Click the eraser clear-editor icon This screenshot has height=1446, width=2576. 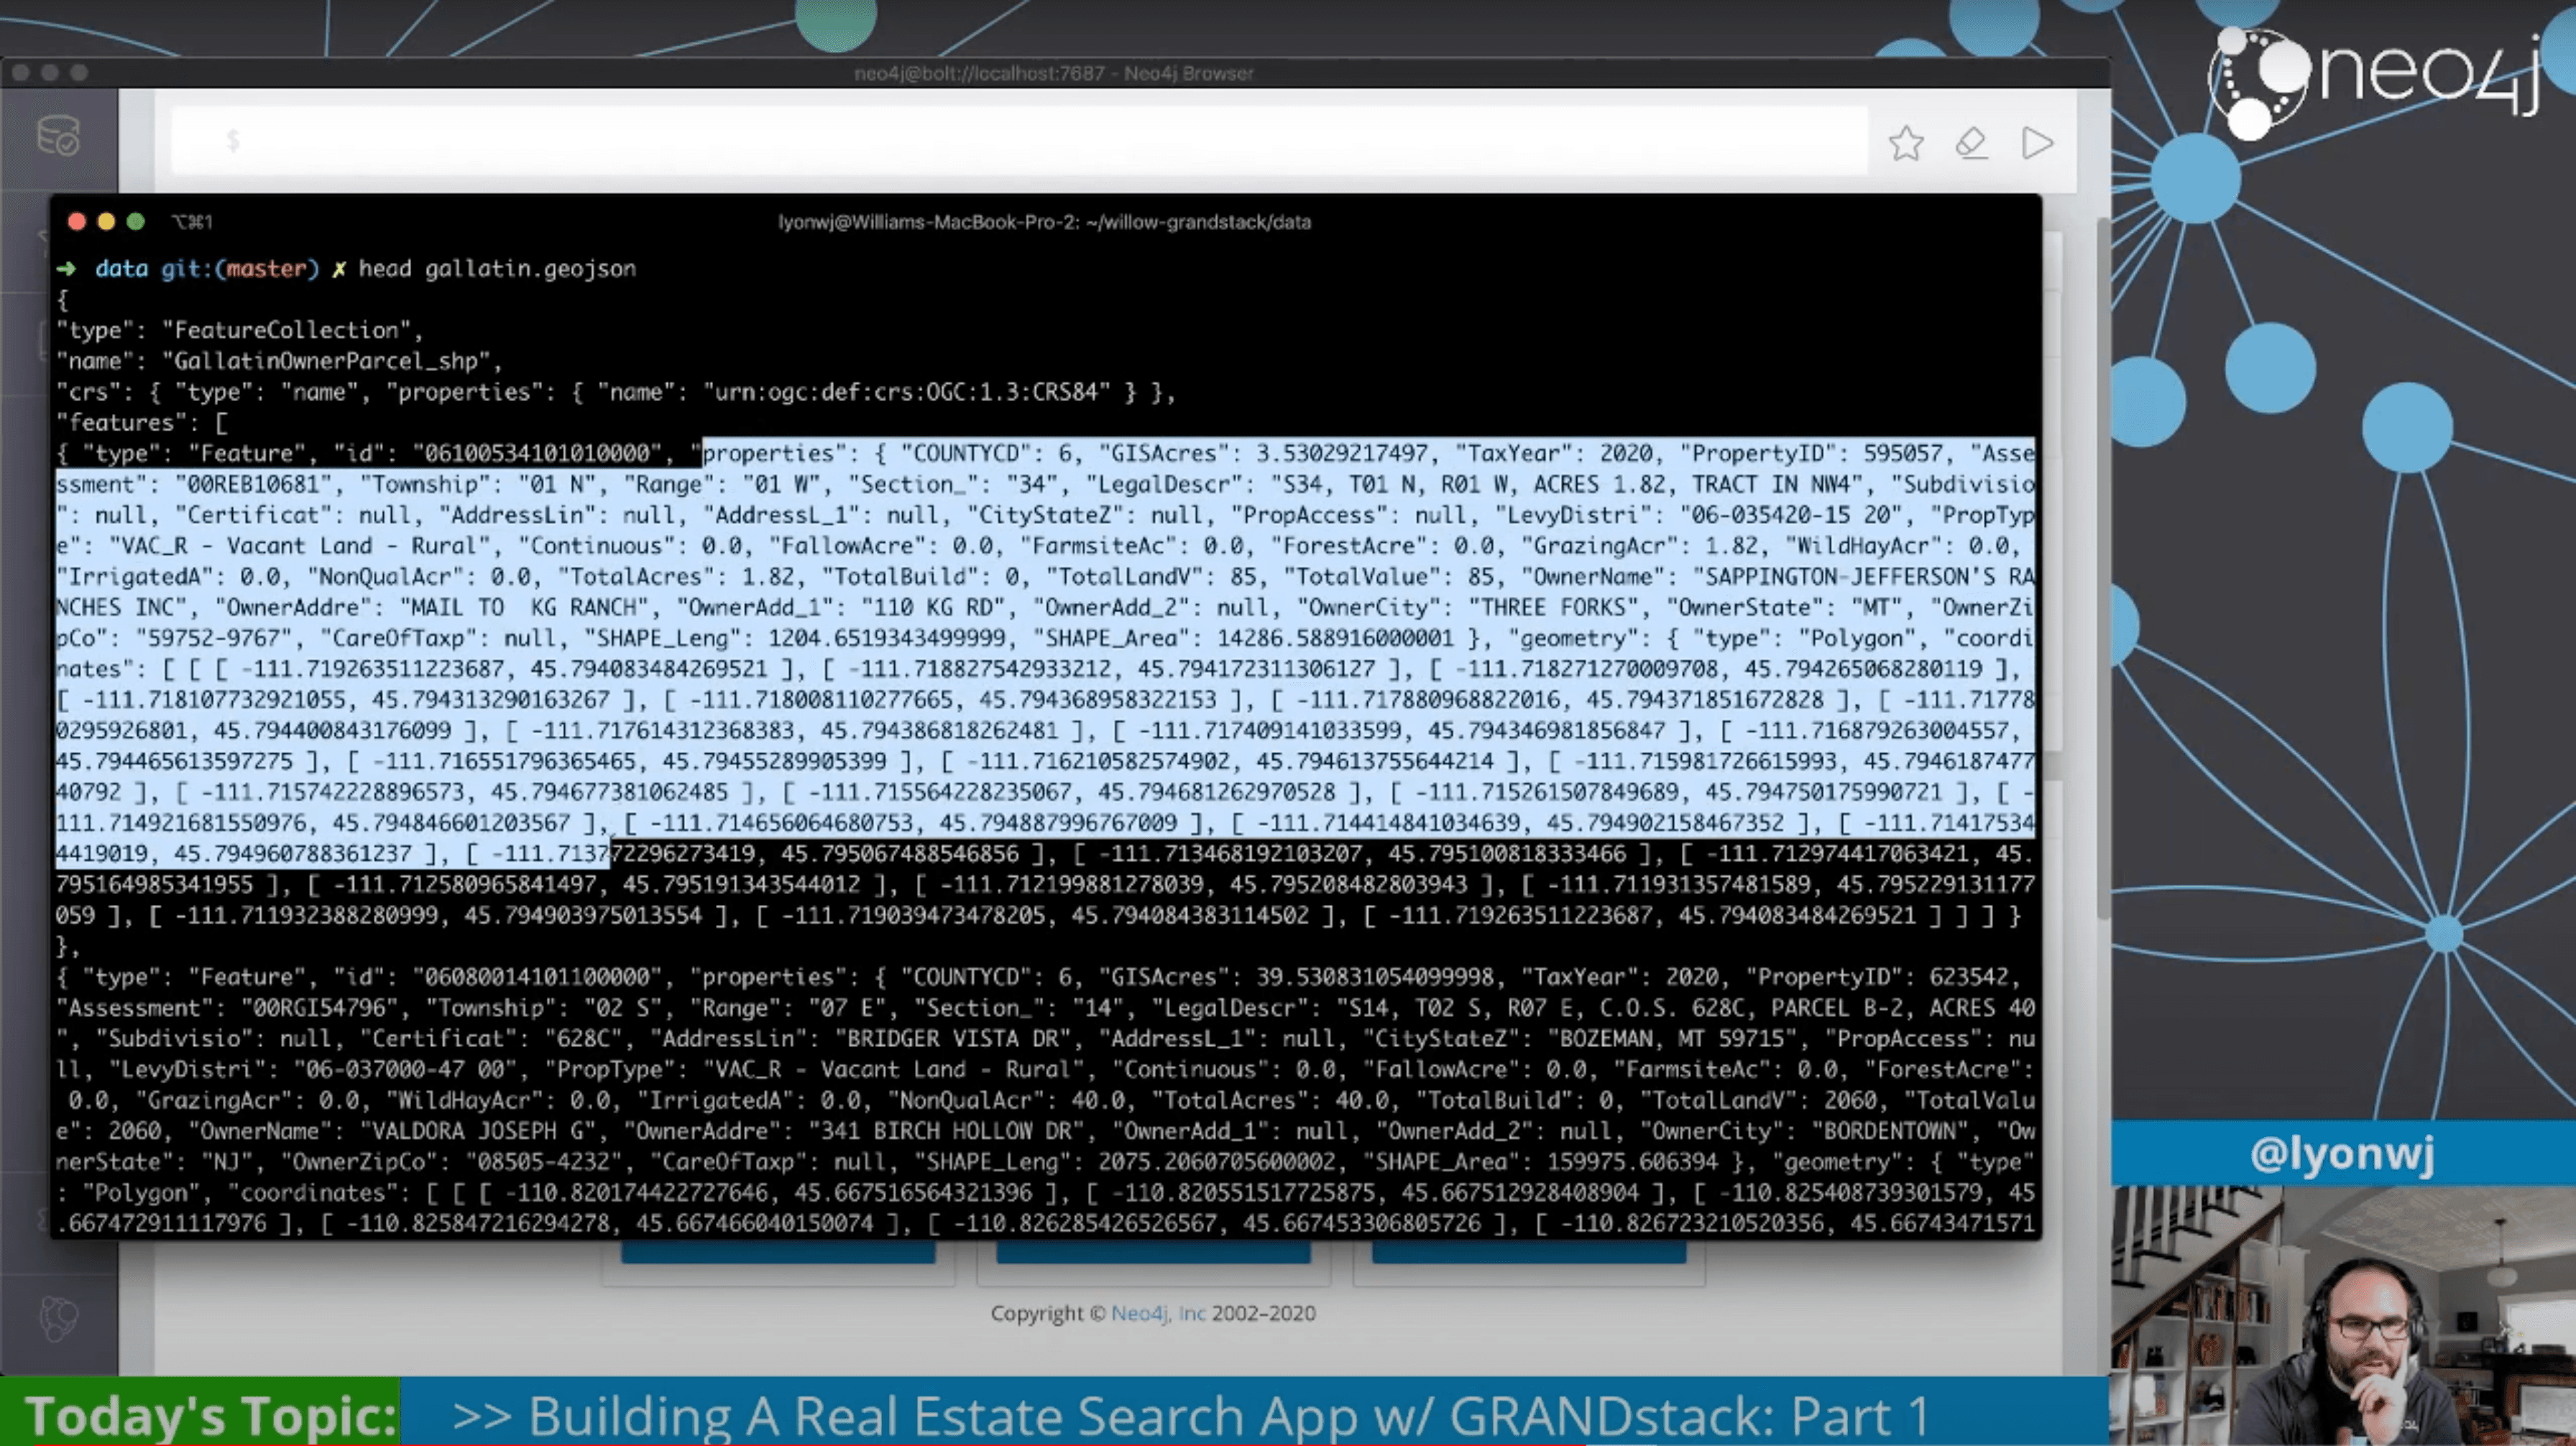click(x=1971, y=143)
